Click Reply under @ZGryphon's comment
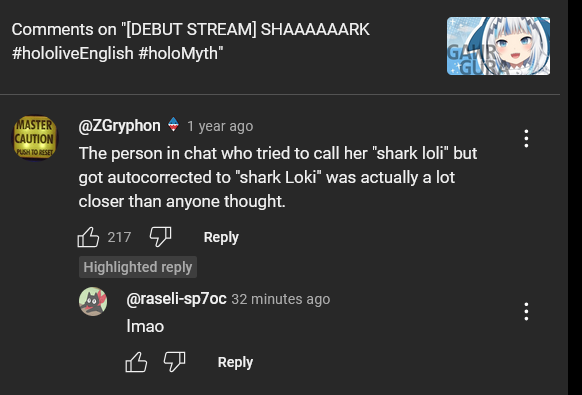The height and width of the screenshot is (395, 582). pyautogui.click(x=221, y=237)
